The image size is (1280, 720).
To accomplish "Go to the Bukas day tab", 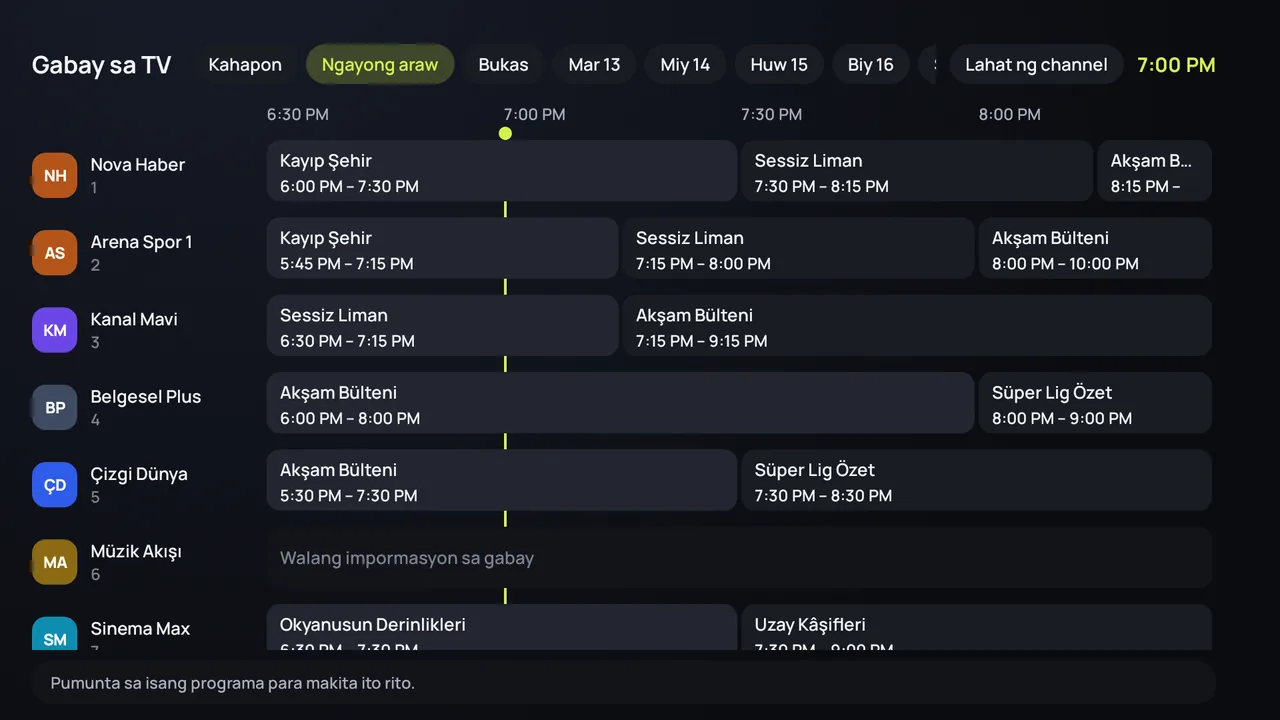I will coord(503,64).
